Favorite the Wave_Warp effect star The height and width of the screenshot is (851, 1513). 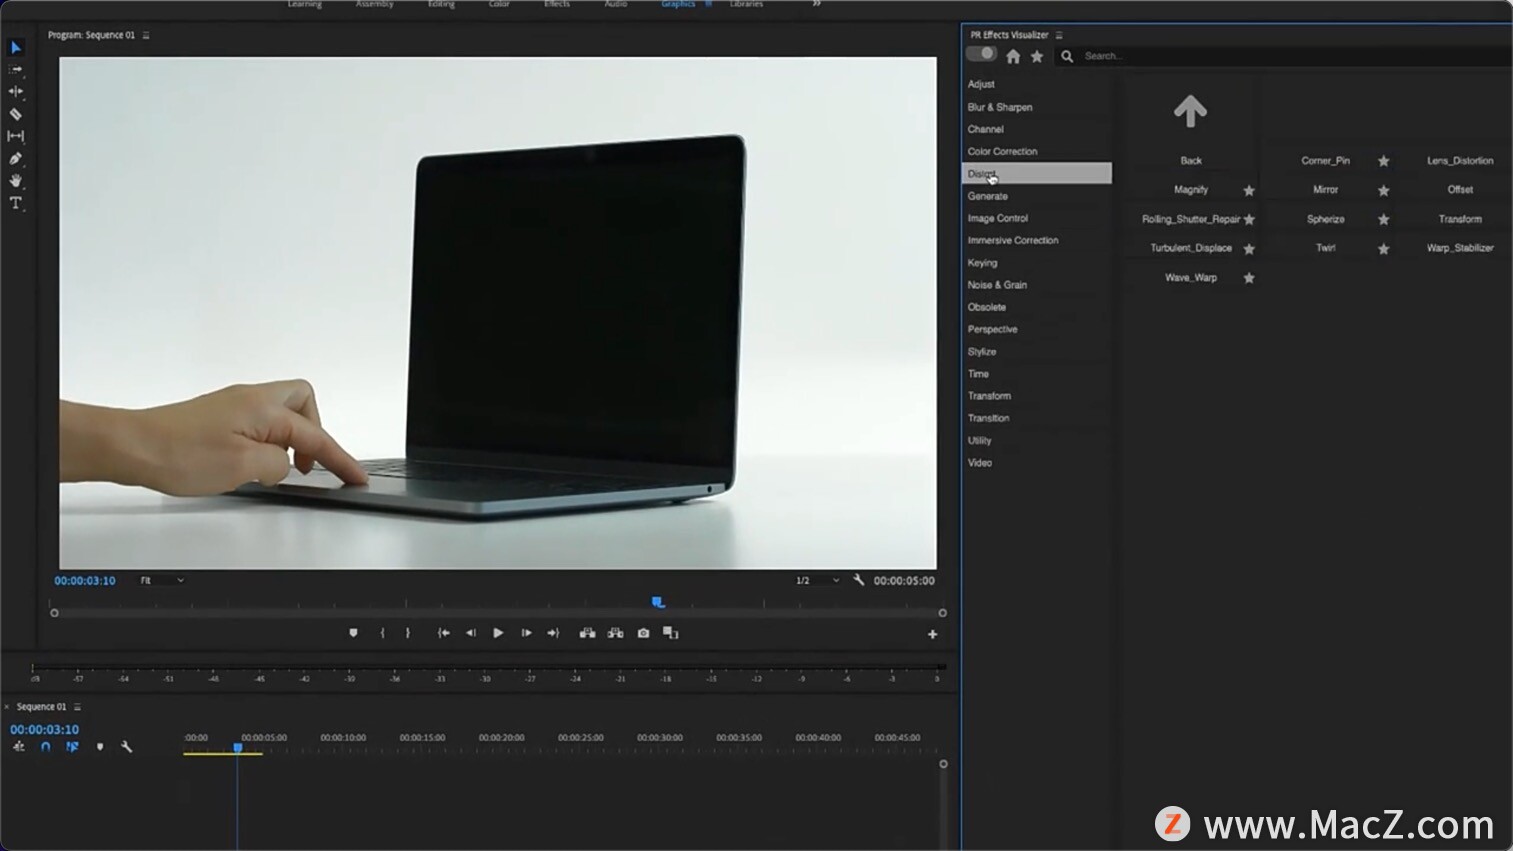1249,278
